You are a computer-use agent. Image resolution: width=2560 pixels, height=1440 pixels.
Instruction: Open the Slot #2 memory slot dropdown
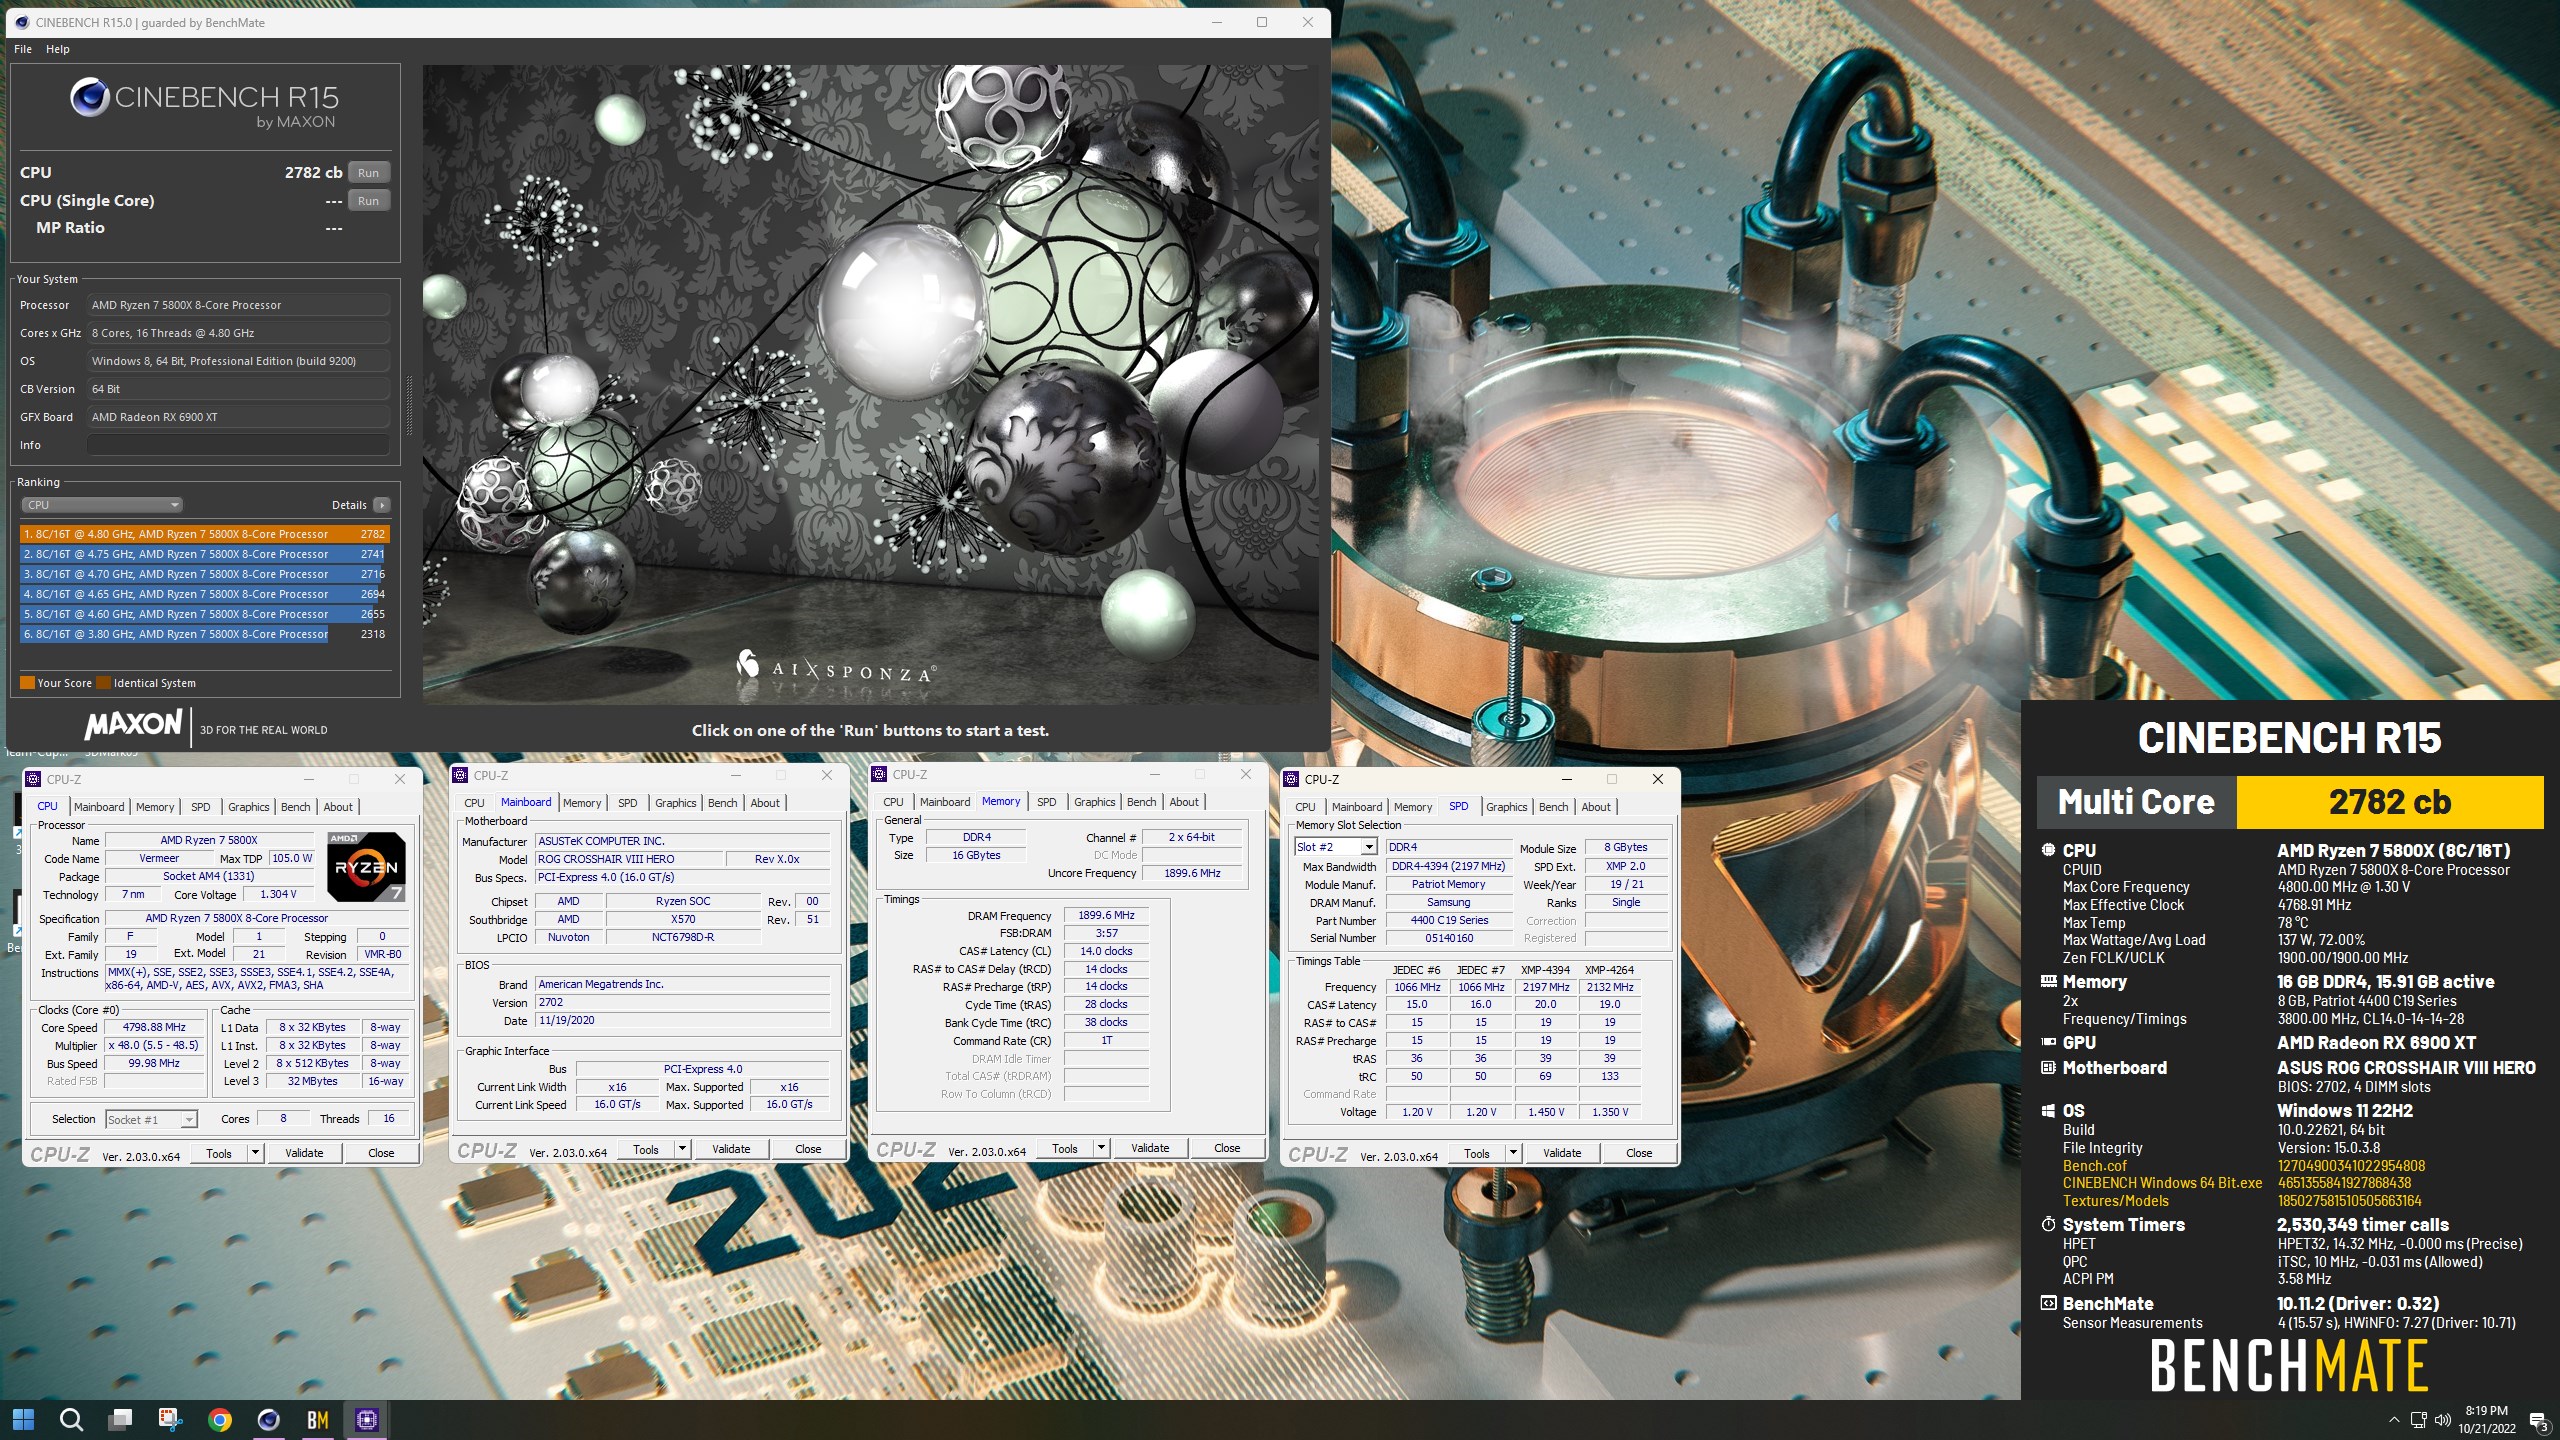(1337, 847)
